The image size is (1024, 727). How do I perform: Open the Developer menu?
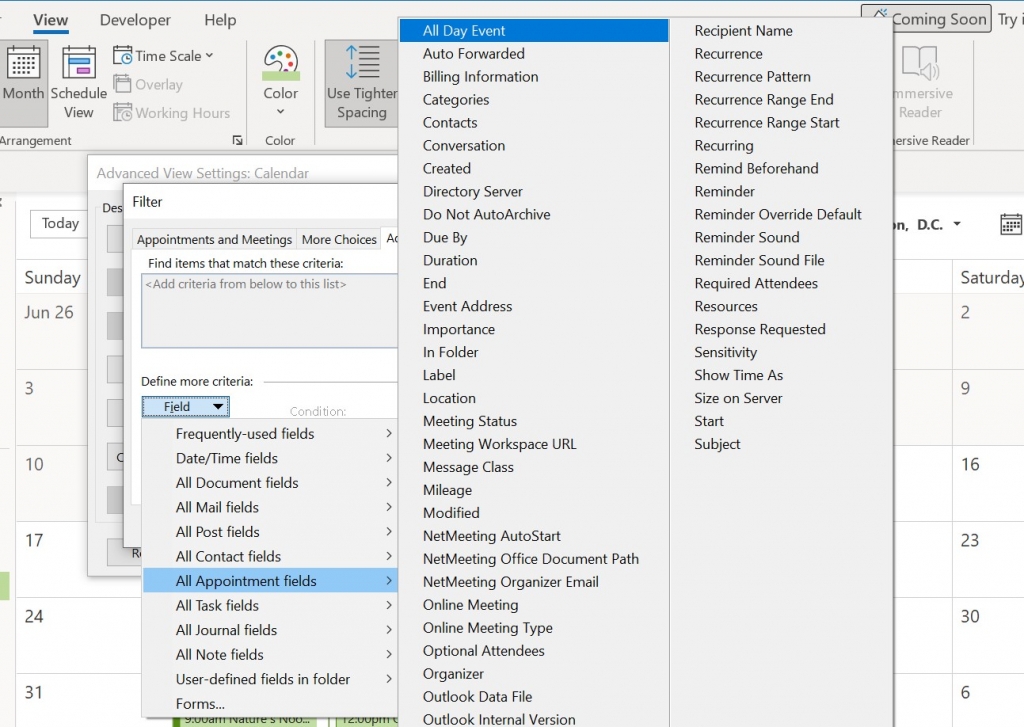coord(135,19)
